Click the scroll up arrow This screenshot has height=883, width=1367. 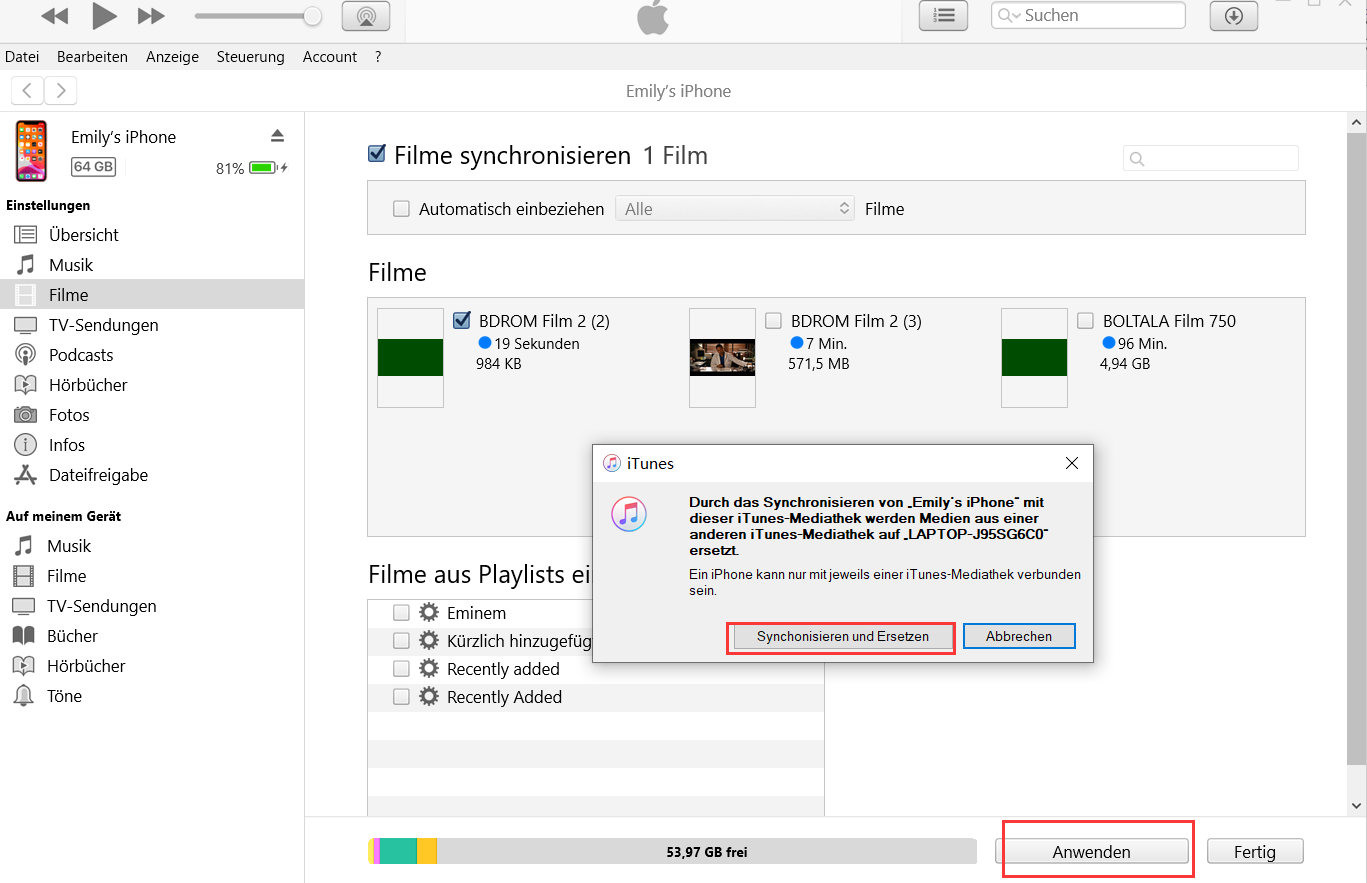click(x=1357, y=121)
